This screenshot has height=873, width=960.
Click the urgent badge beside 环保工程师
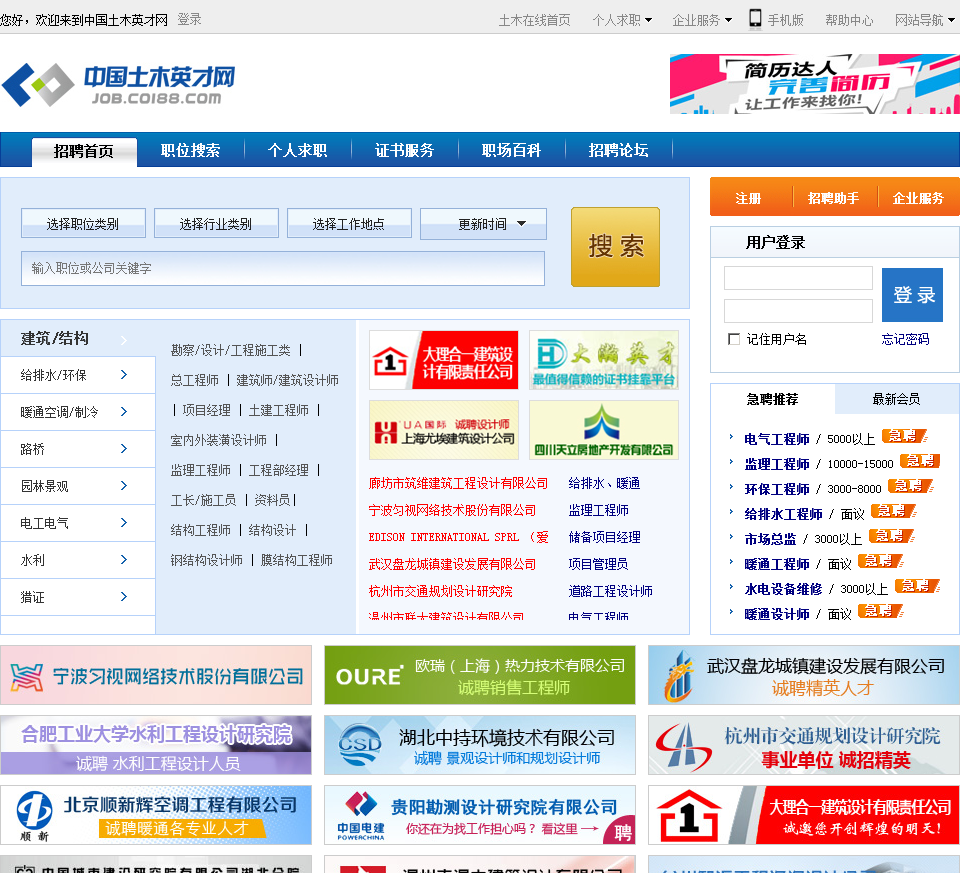pyautogui.click(x=910, y=487)
